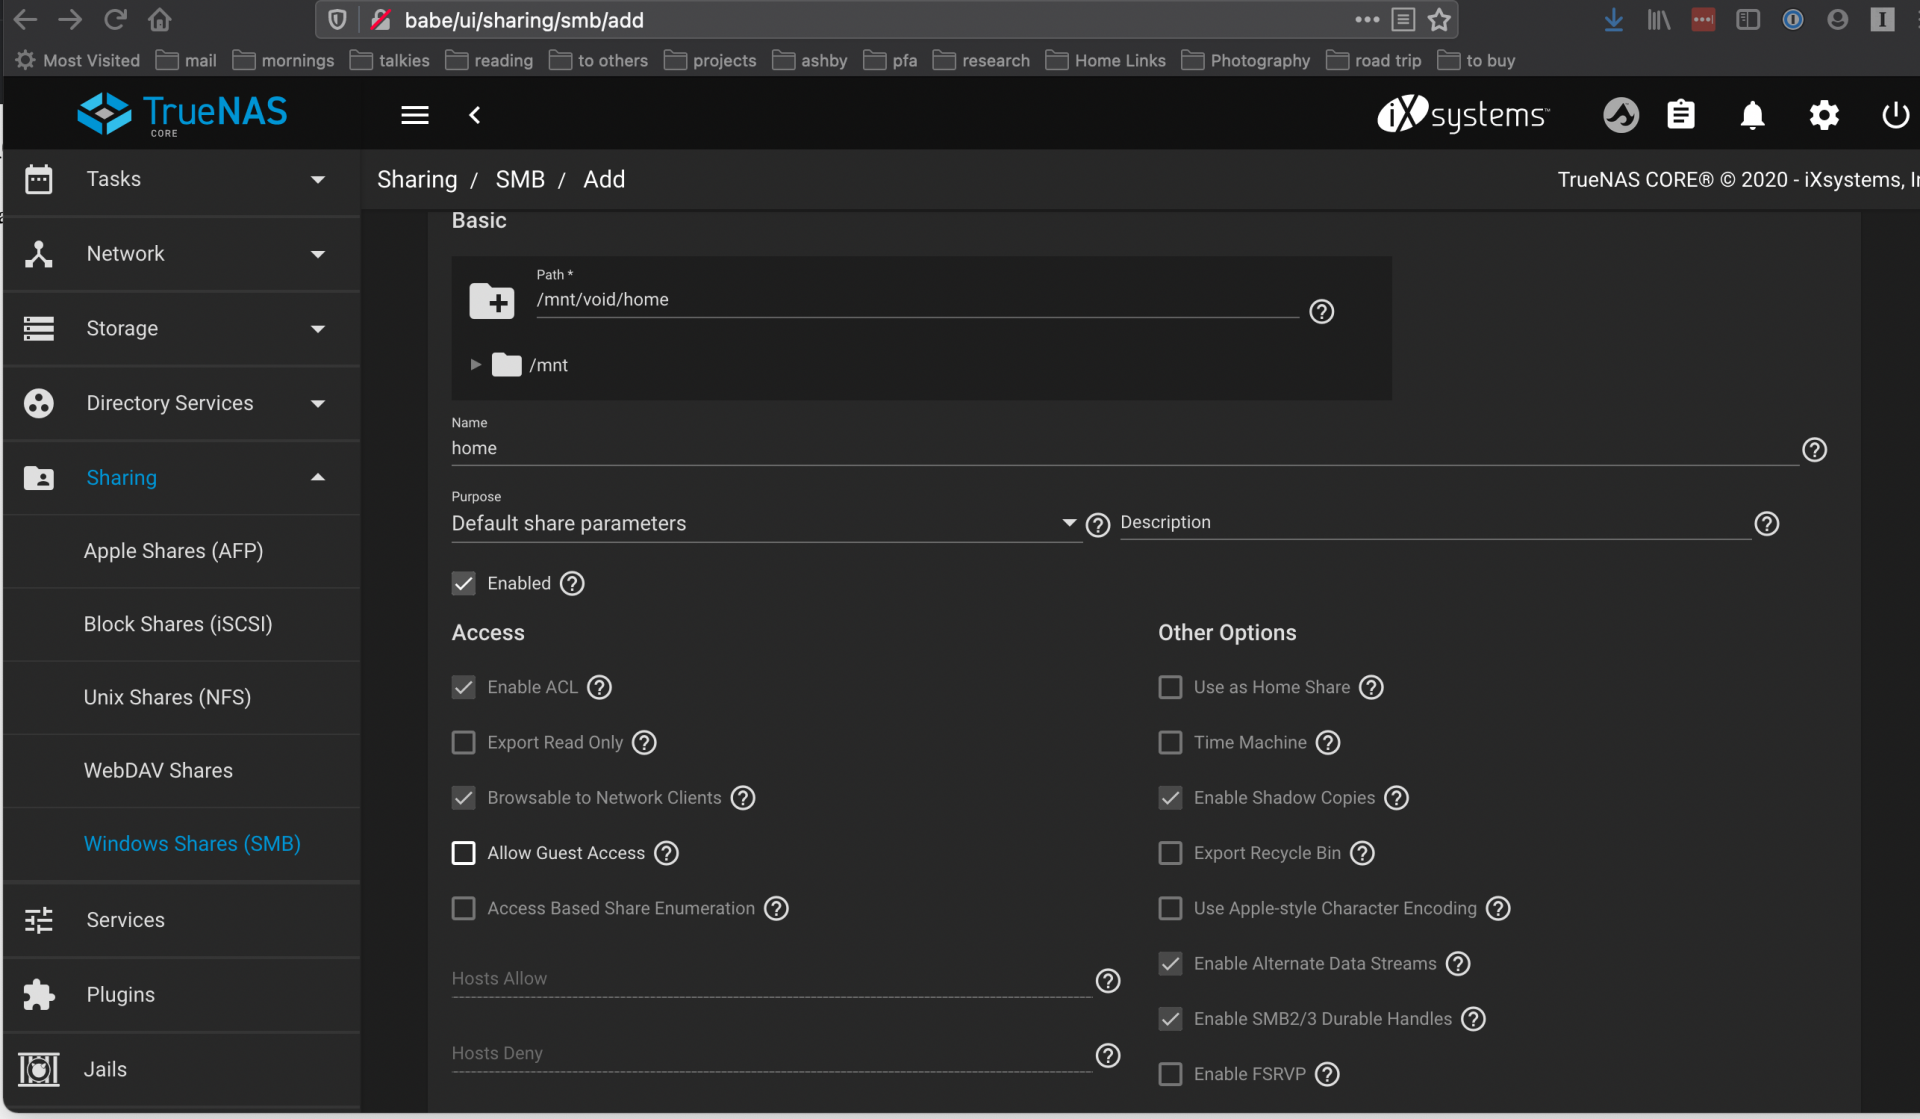Toggle the hamburger sidebar menu

pos(415,115)
